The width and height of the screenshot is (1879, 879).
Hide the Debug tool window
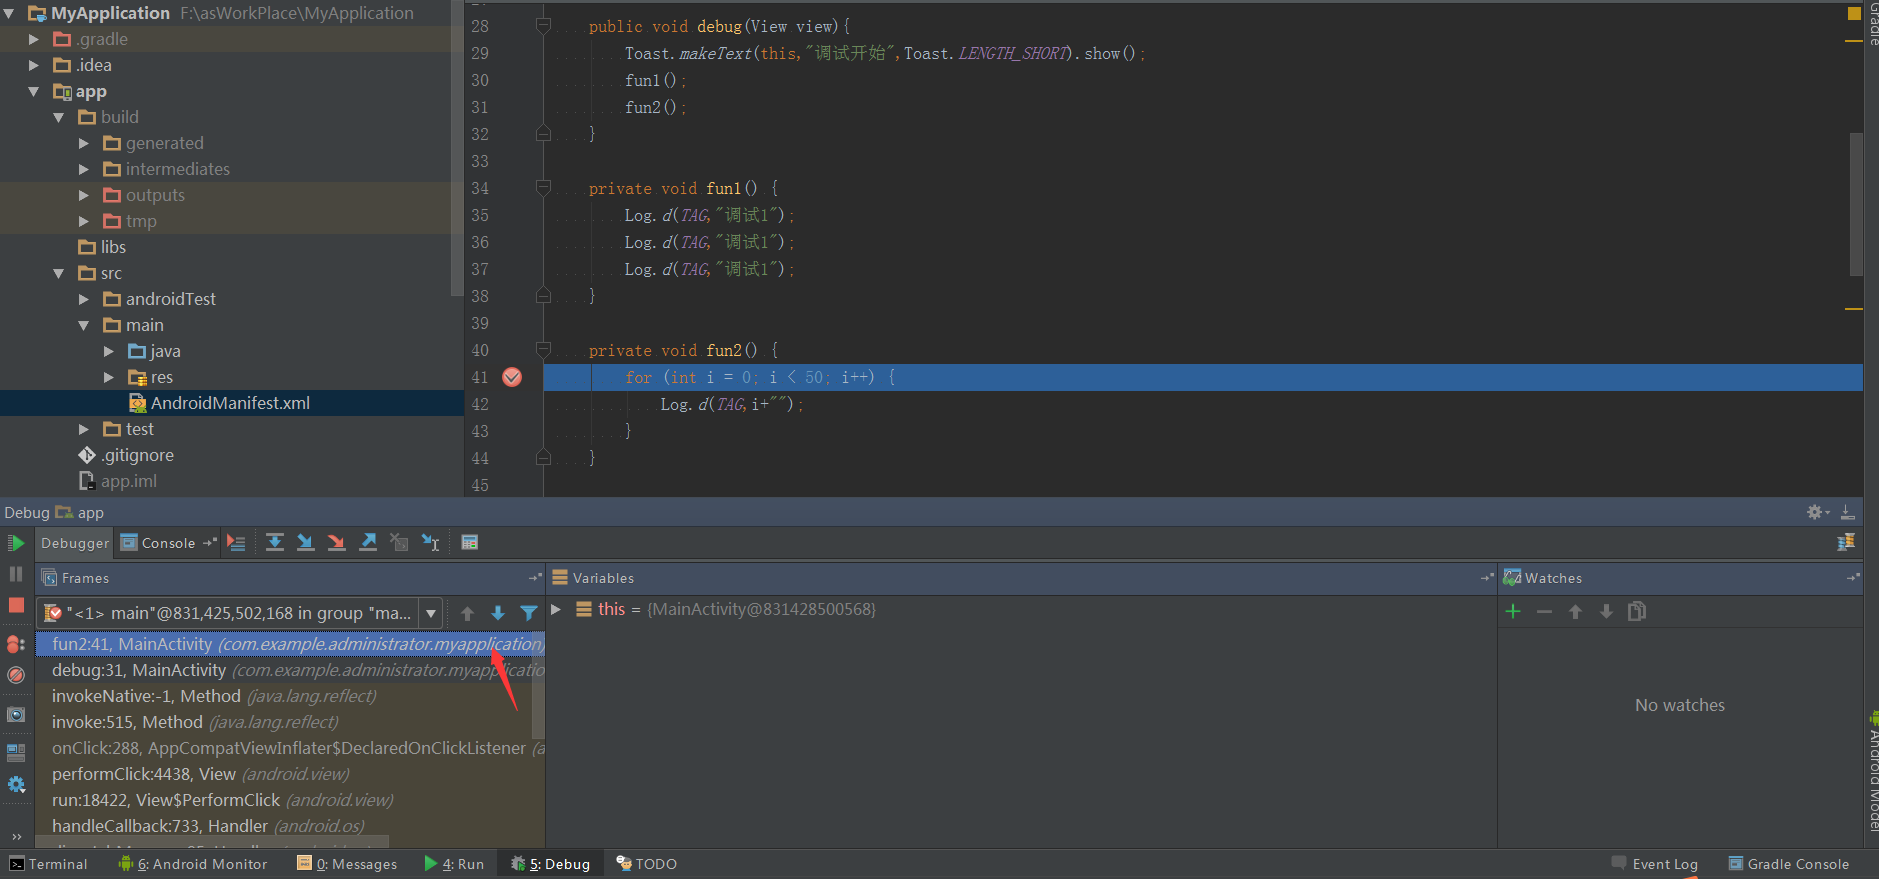coord(1848,512)
